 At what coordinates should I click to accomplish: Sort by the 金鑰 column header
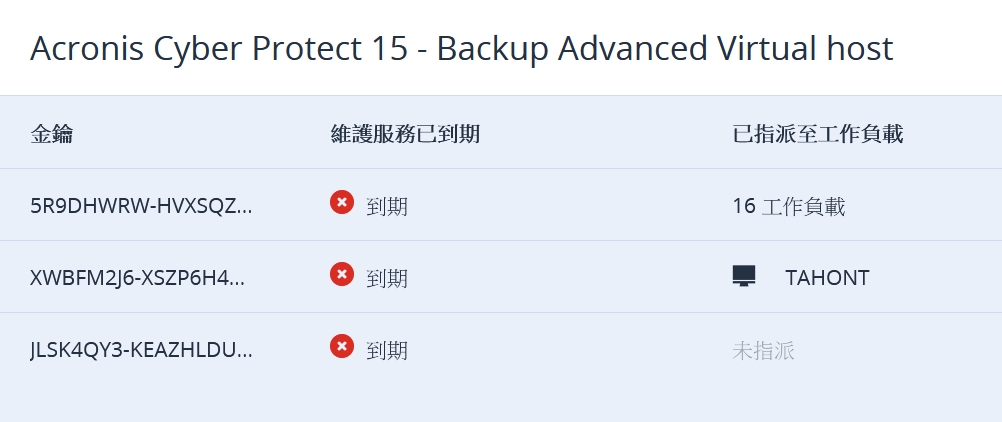click(x=51, y=134)
